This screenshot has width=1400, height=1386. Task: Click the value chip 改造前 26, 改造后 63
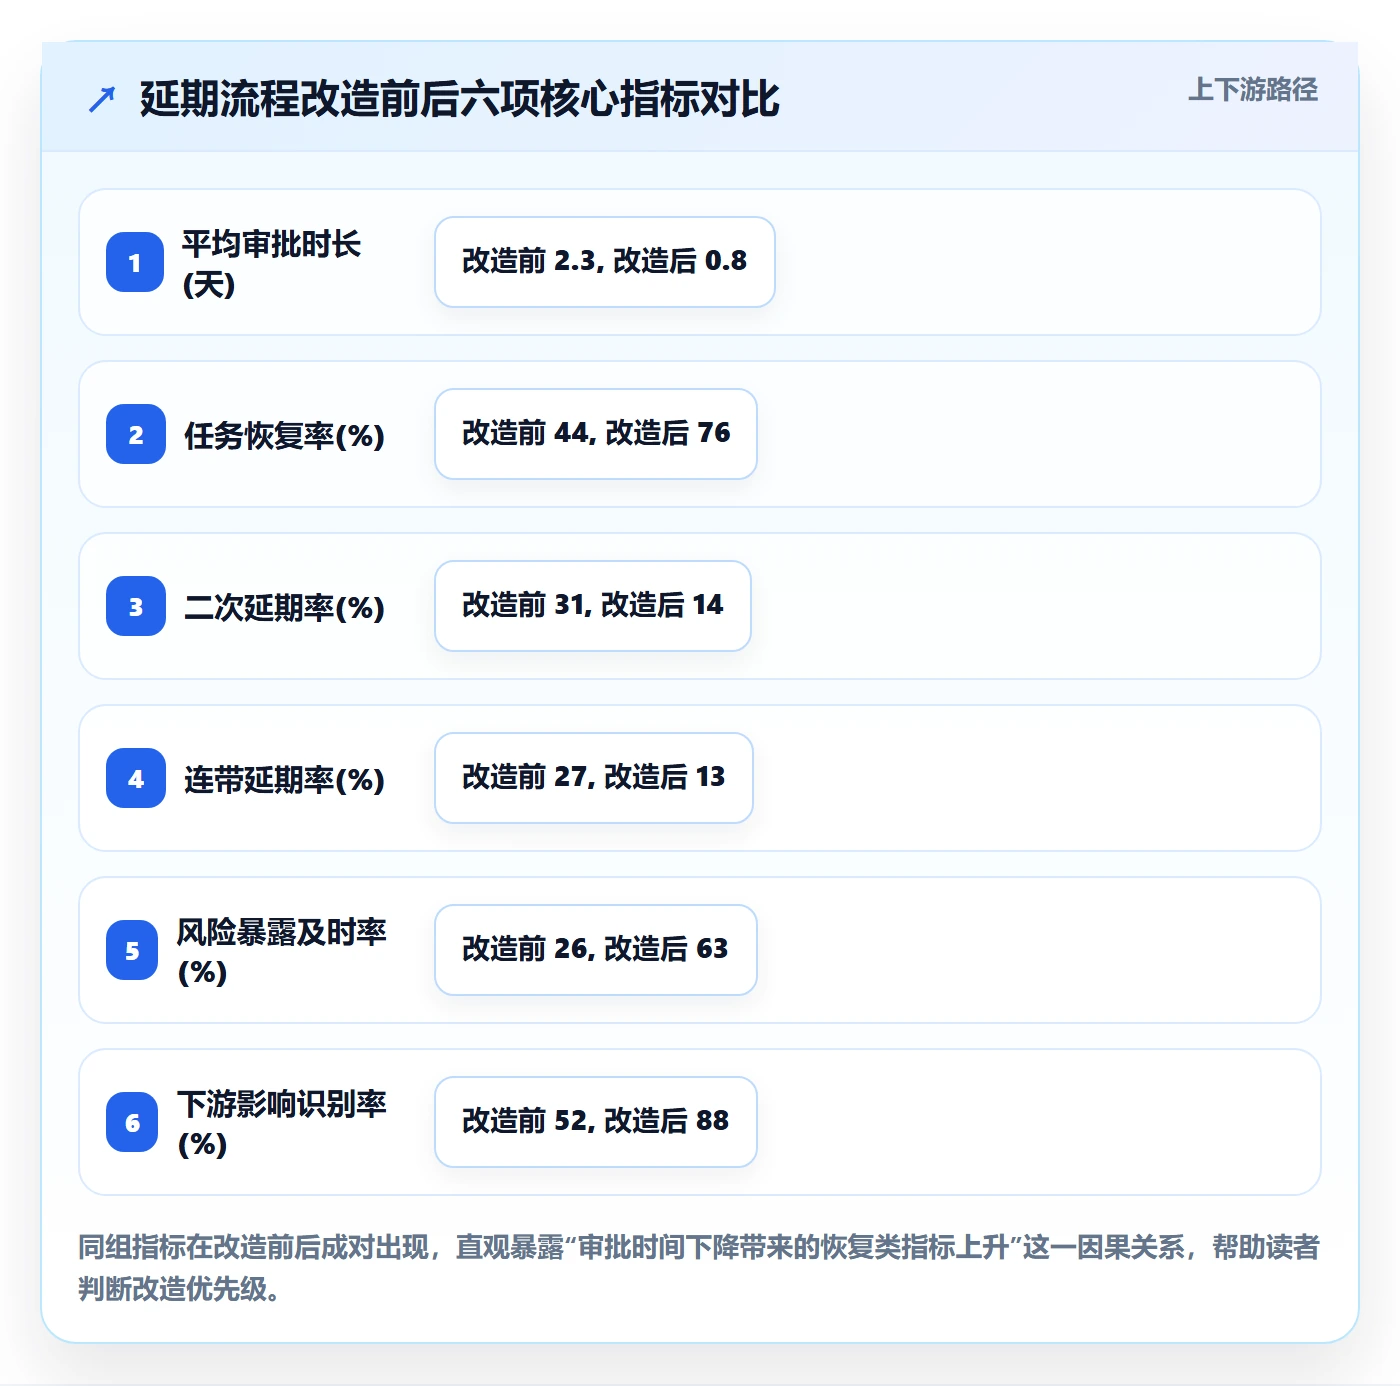(596, 950)
